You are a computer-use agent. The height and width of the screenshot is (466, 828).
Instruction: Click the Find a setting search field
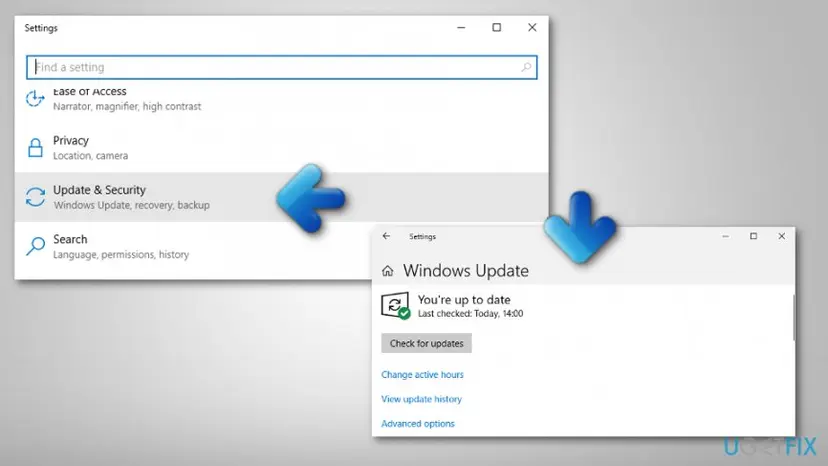click(281, 67)
